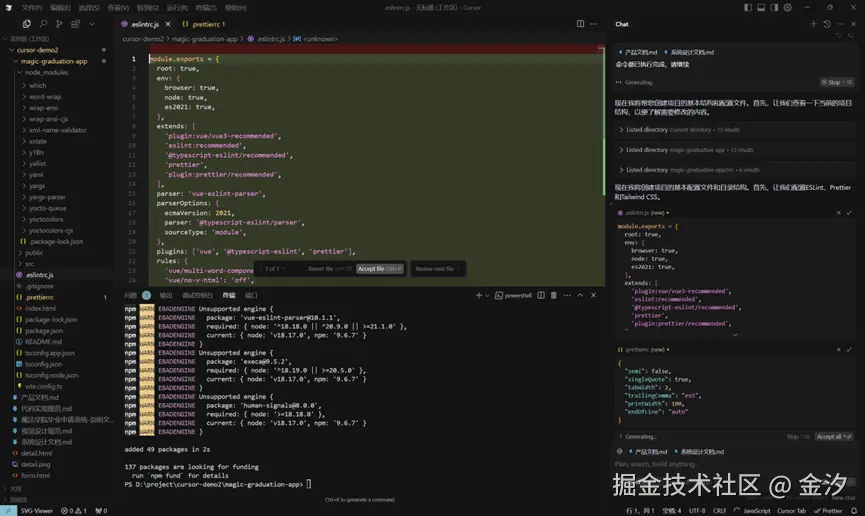Click Cursor Tab status bar item
Viewport: 865px width, 516px height.
coord(791,510)
